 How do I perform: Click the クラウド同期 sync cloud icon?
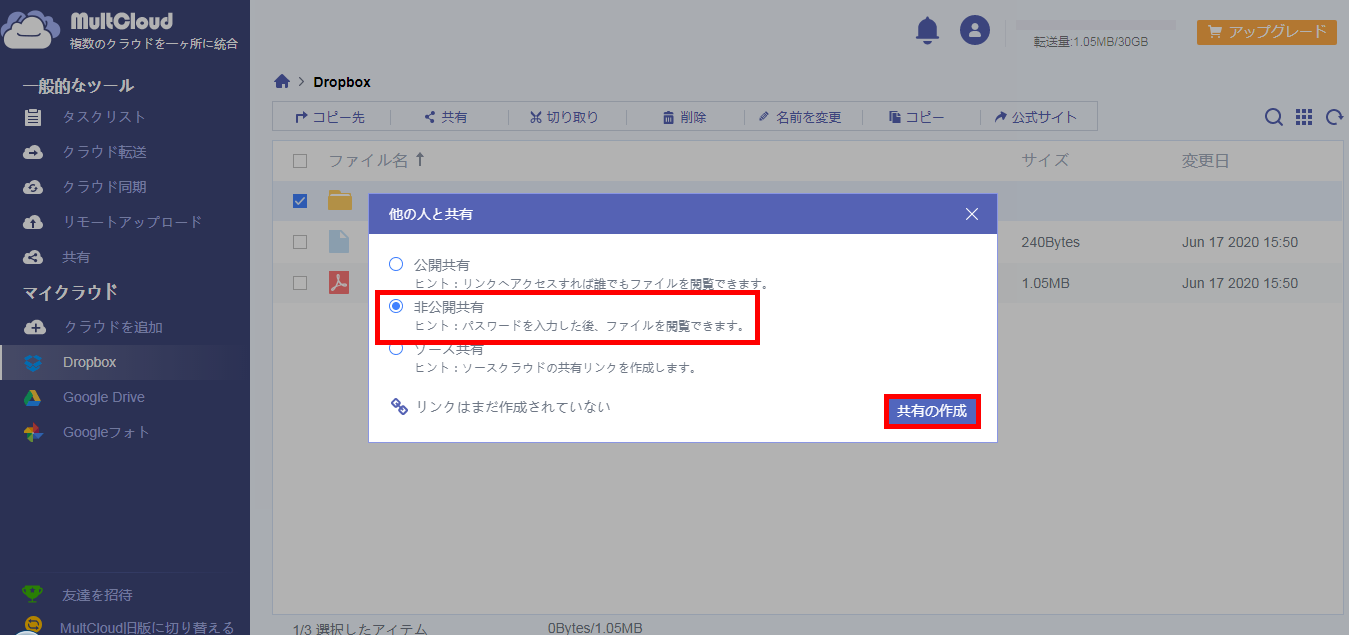(x=33, y=187)
